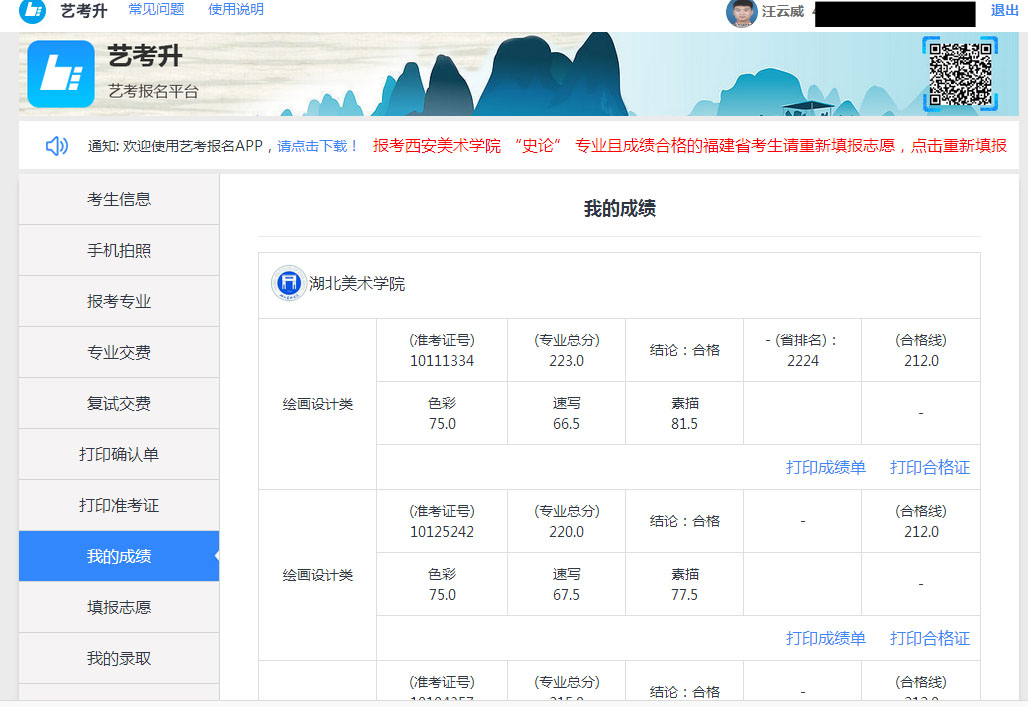Click total score 220.0
The image size is (1028, 707).
pyautogui.click(x=566, y=532)
